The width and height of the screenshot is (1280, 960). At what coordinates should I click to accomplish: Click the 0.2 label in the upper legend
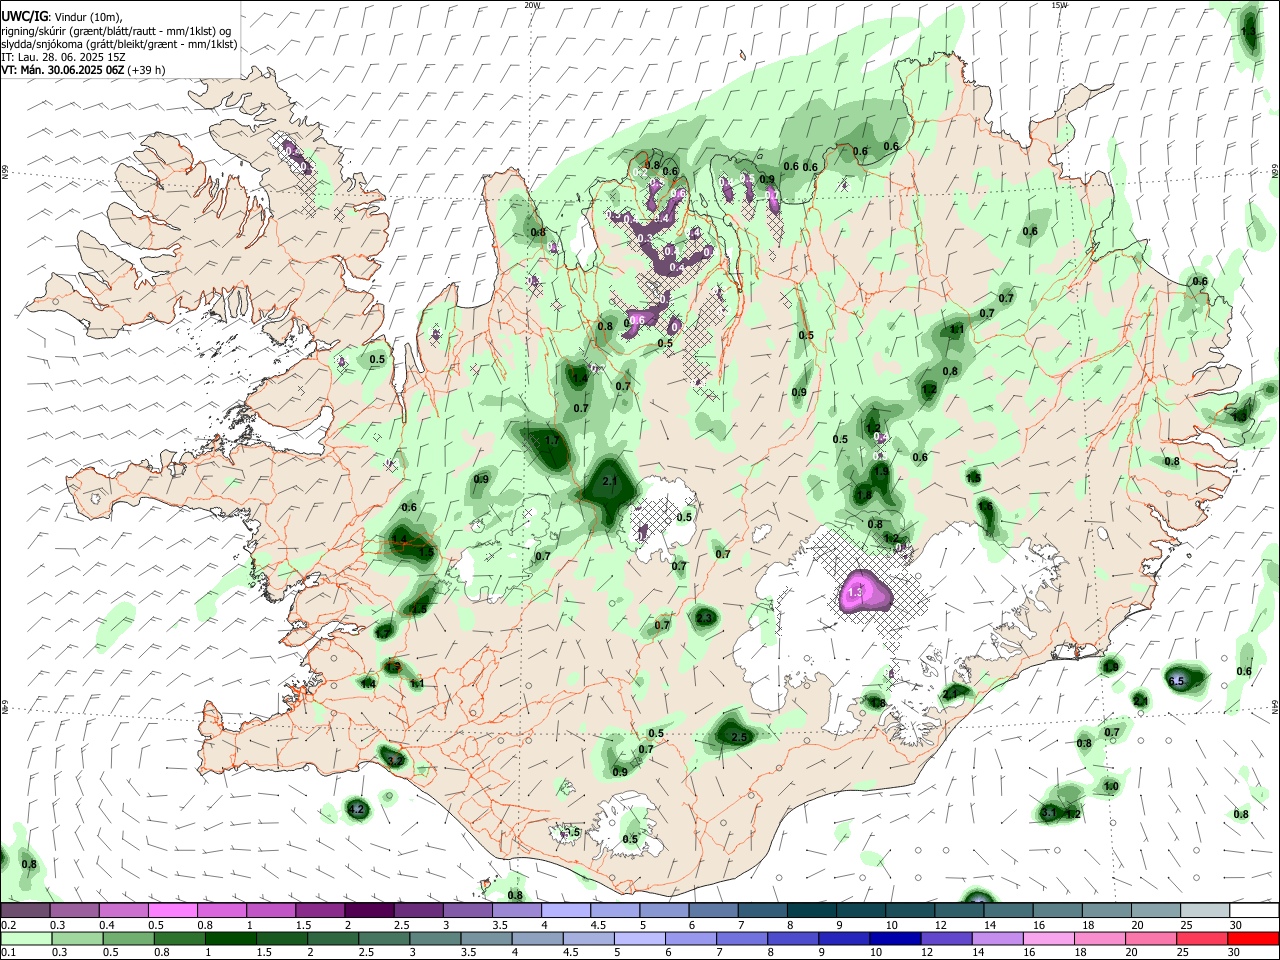point(8,925)
